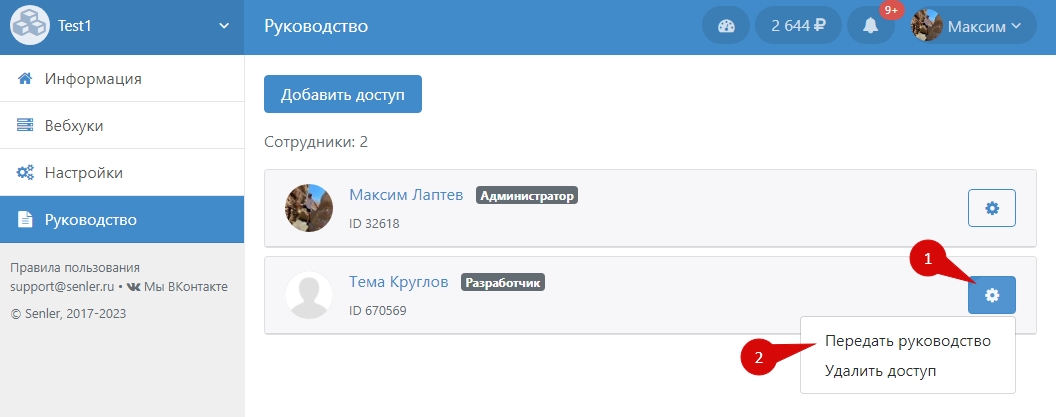Select Руководство sidebar item
The width and height of the screenshot is (1056, 417).
point(90,220)
